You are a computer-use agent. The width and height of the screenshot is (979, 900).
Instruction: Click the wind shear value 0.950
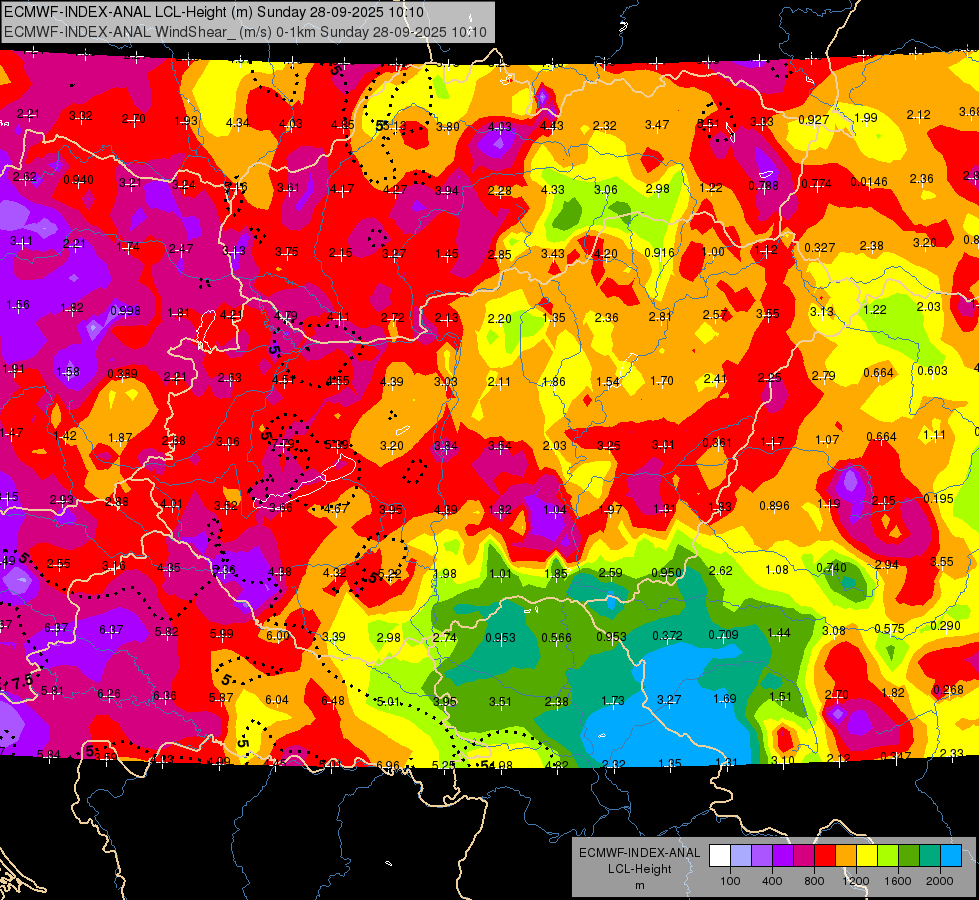tap(667, 573)
